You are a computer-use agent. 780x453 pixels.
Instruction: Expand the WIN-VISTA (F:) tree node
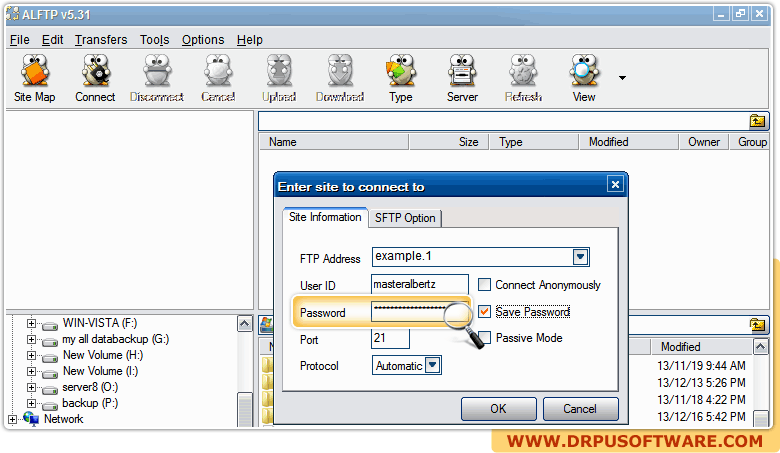tap(31, 323)
